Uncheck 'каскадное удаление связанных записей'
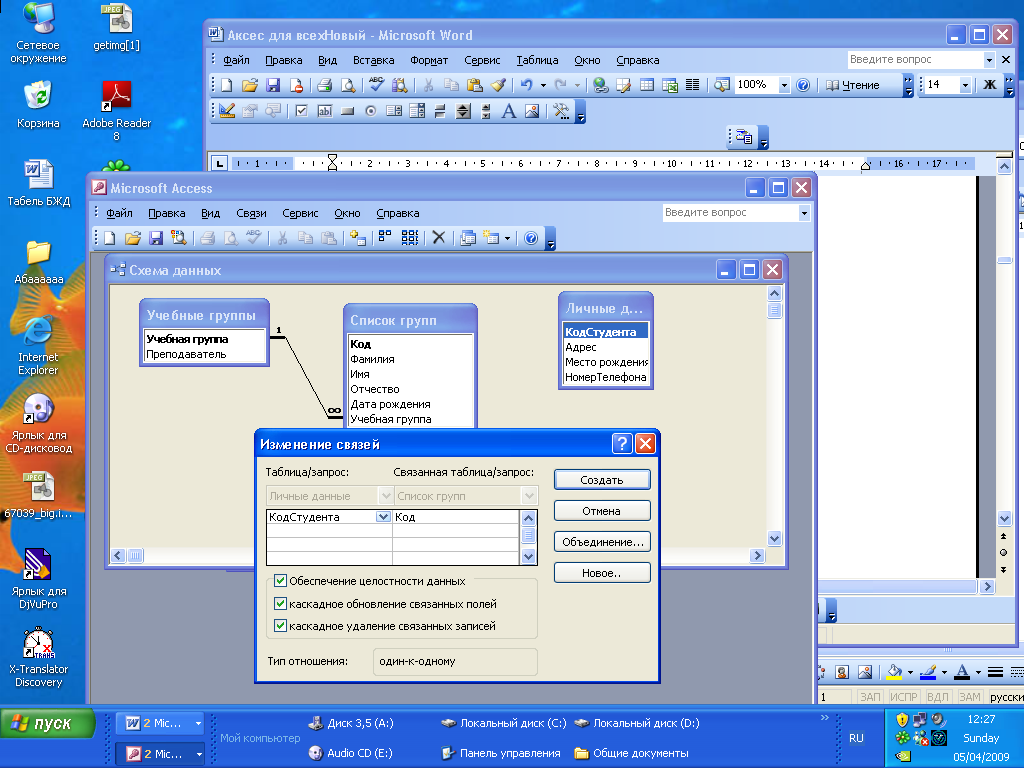 coord(280,626)
